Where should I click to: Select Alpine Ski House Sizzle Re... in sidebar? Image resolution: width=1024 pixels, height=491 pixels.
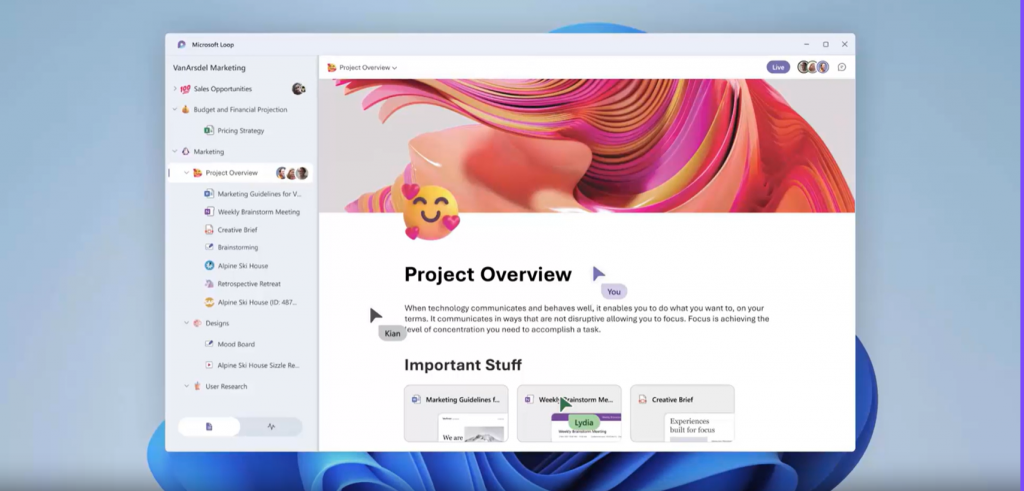tap(258, 365)
